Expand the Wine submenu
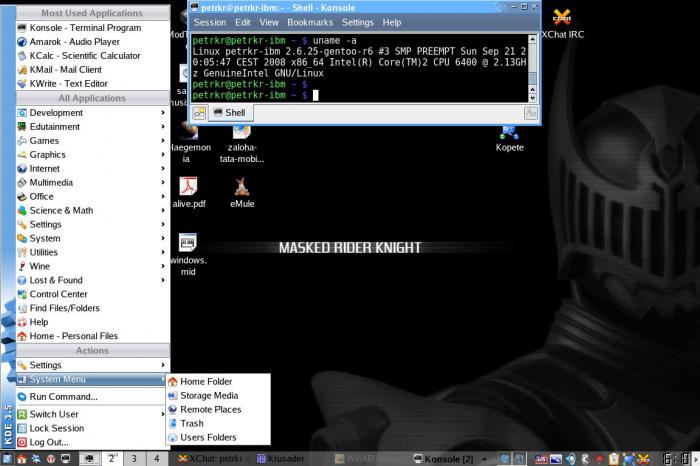This screenshot has width=700, height=466. pos(92,266)
